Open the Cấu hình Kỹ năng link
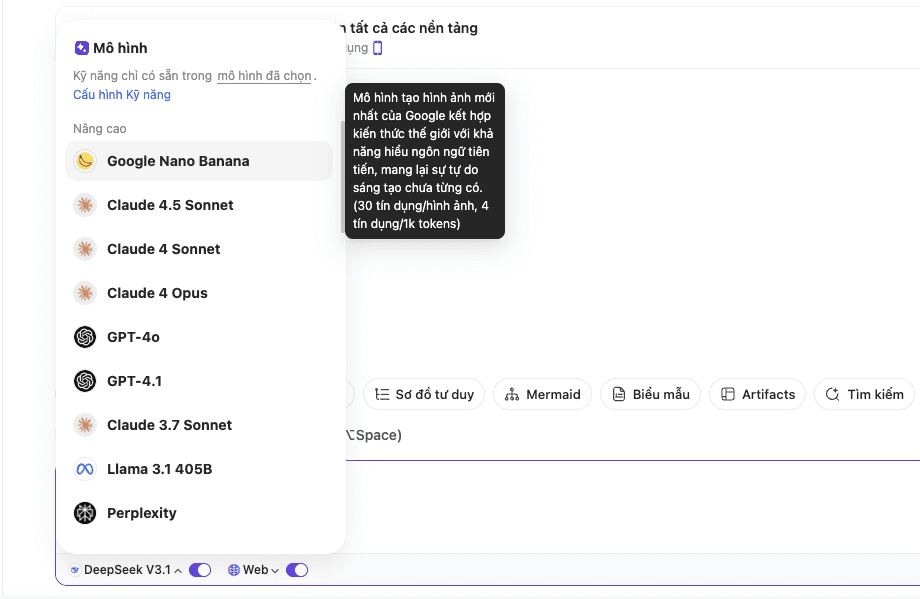Image resolution: width=920 pixels, height=599 pixels. 122,94
